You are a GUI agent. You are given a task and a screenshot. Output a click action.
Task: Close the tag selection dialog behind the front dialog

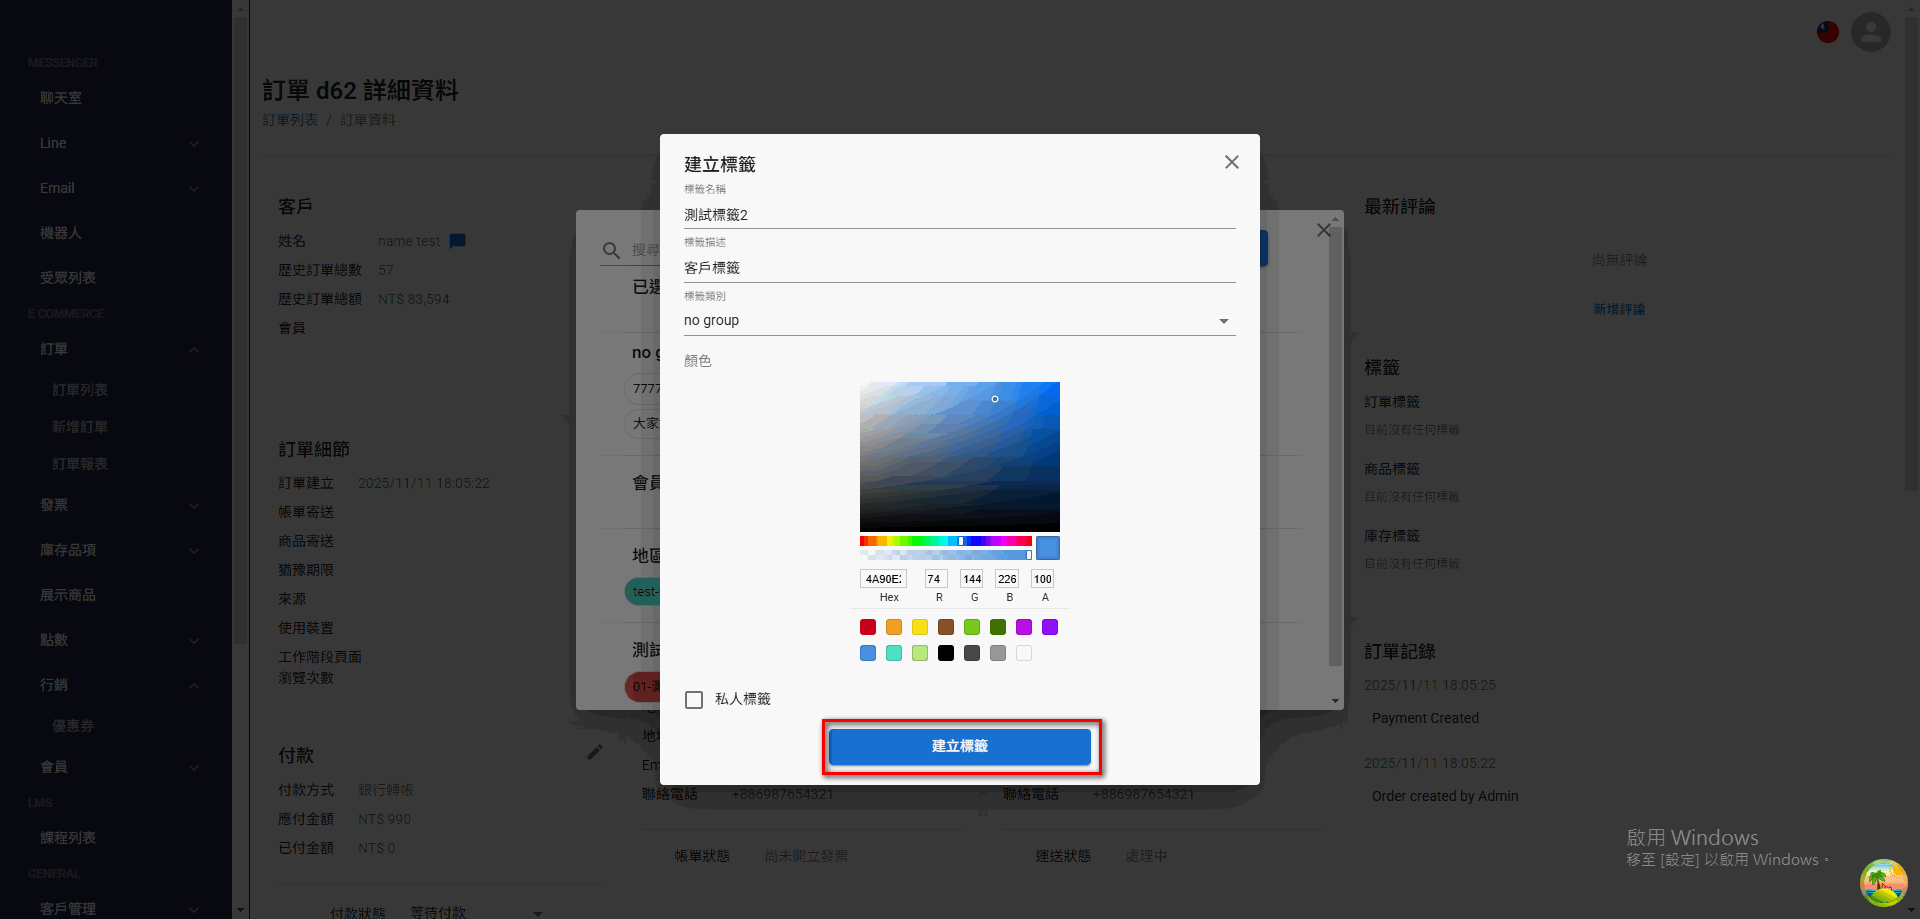coord(1323,230)
